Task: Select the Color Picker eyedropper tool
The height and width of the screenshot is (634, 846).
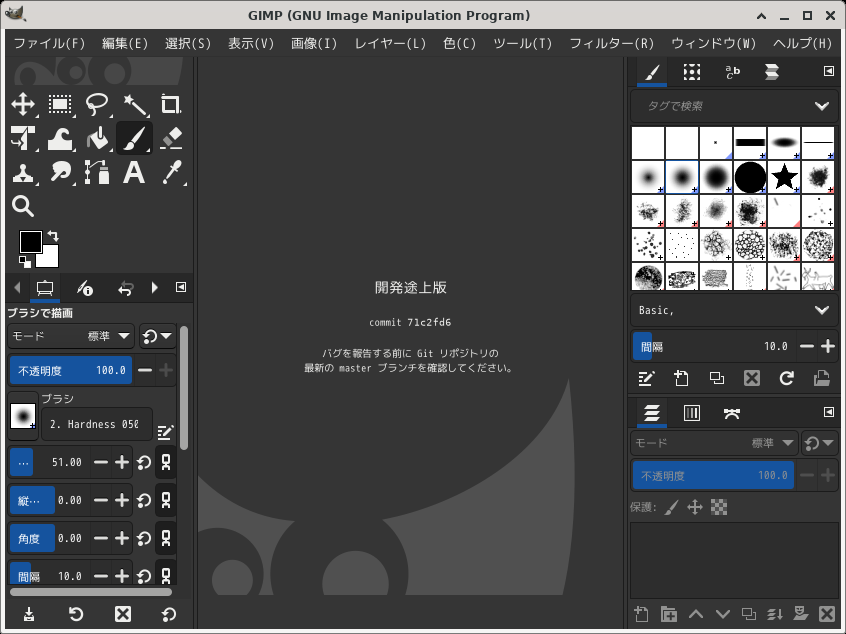Action: (x=171, y=173)
